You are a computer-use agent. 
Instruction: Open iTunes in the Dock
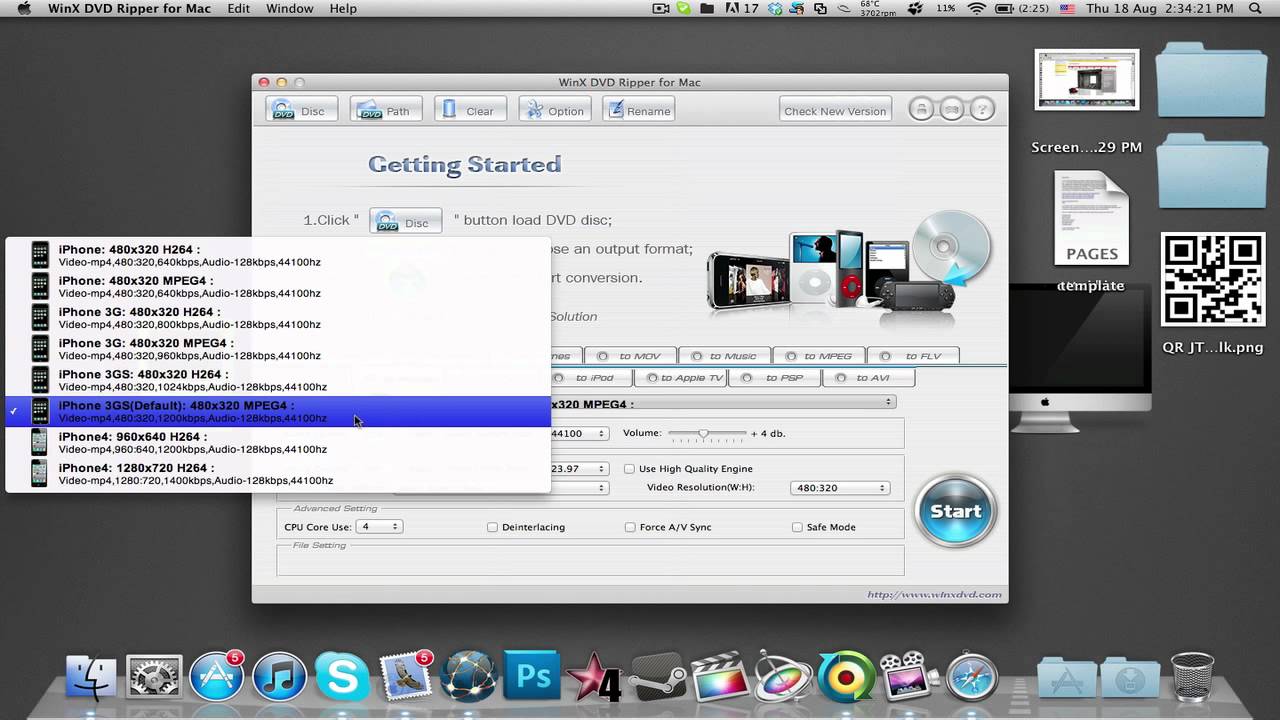pos(279,677)
